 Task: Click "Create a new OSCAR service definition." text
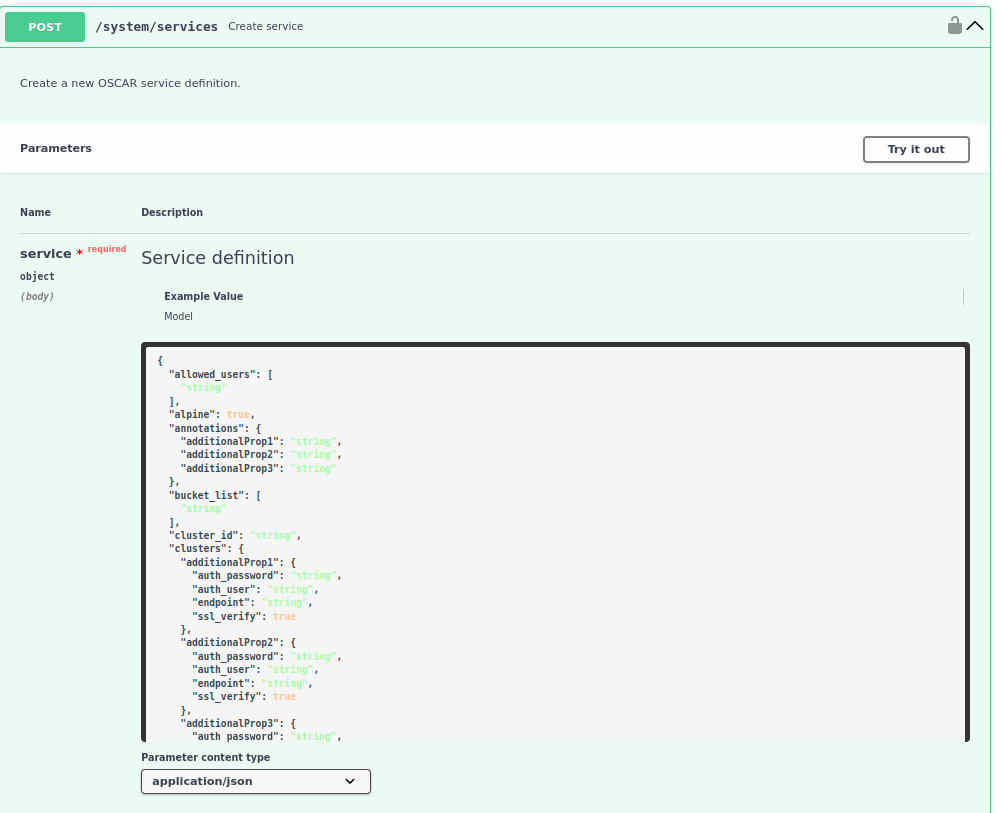point(130,83)
